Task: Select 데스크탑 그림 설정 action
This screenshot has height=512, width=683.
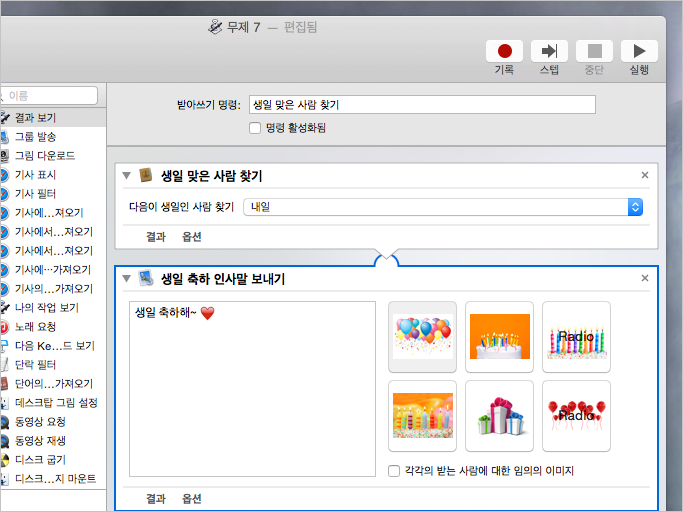Action: (x=53, y=403)
